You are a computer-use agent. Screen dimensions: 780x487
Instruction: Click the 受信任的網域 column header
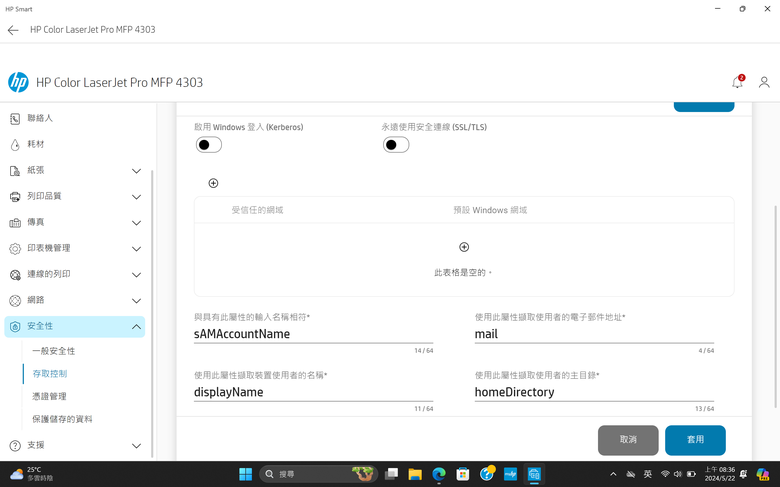[x=257, y=210]
